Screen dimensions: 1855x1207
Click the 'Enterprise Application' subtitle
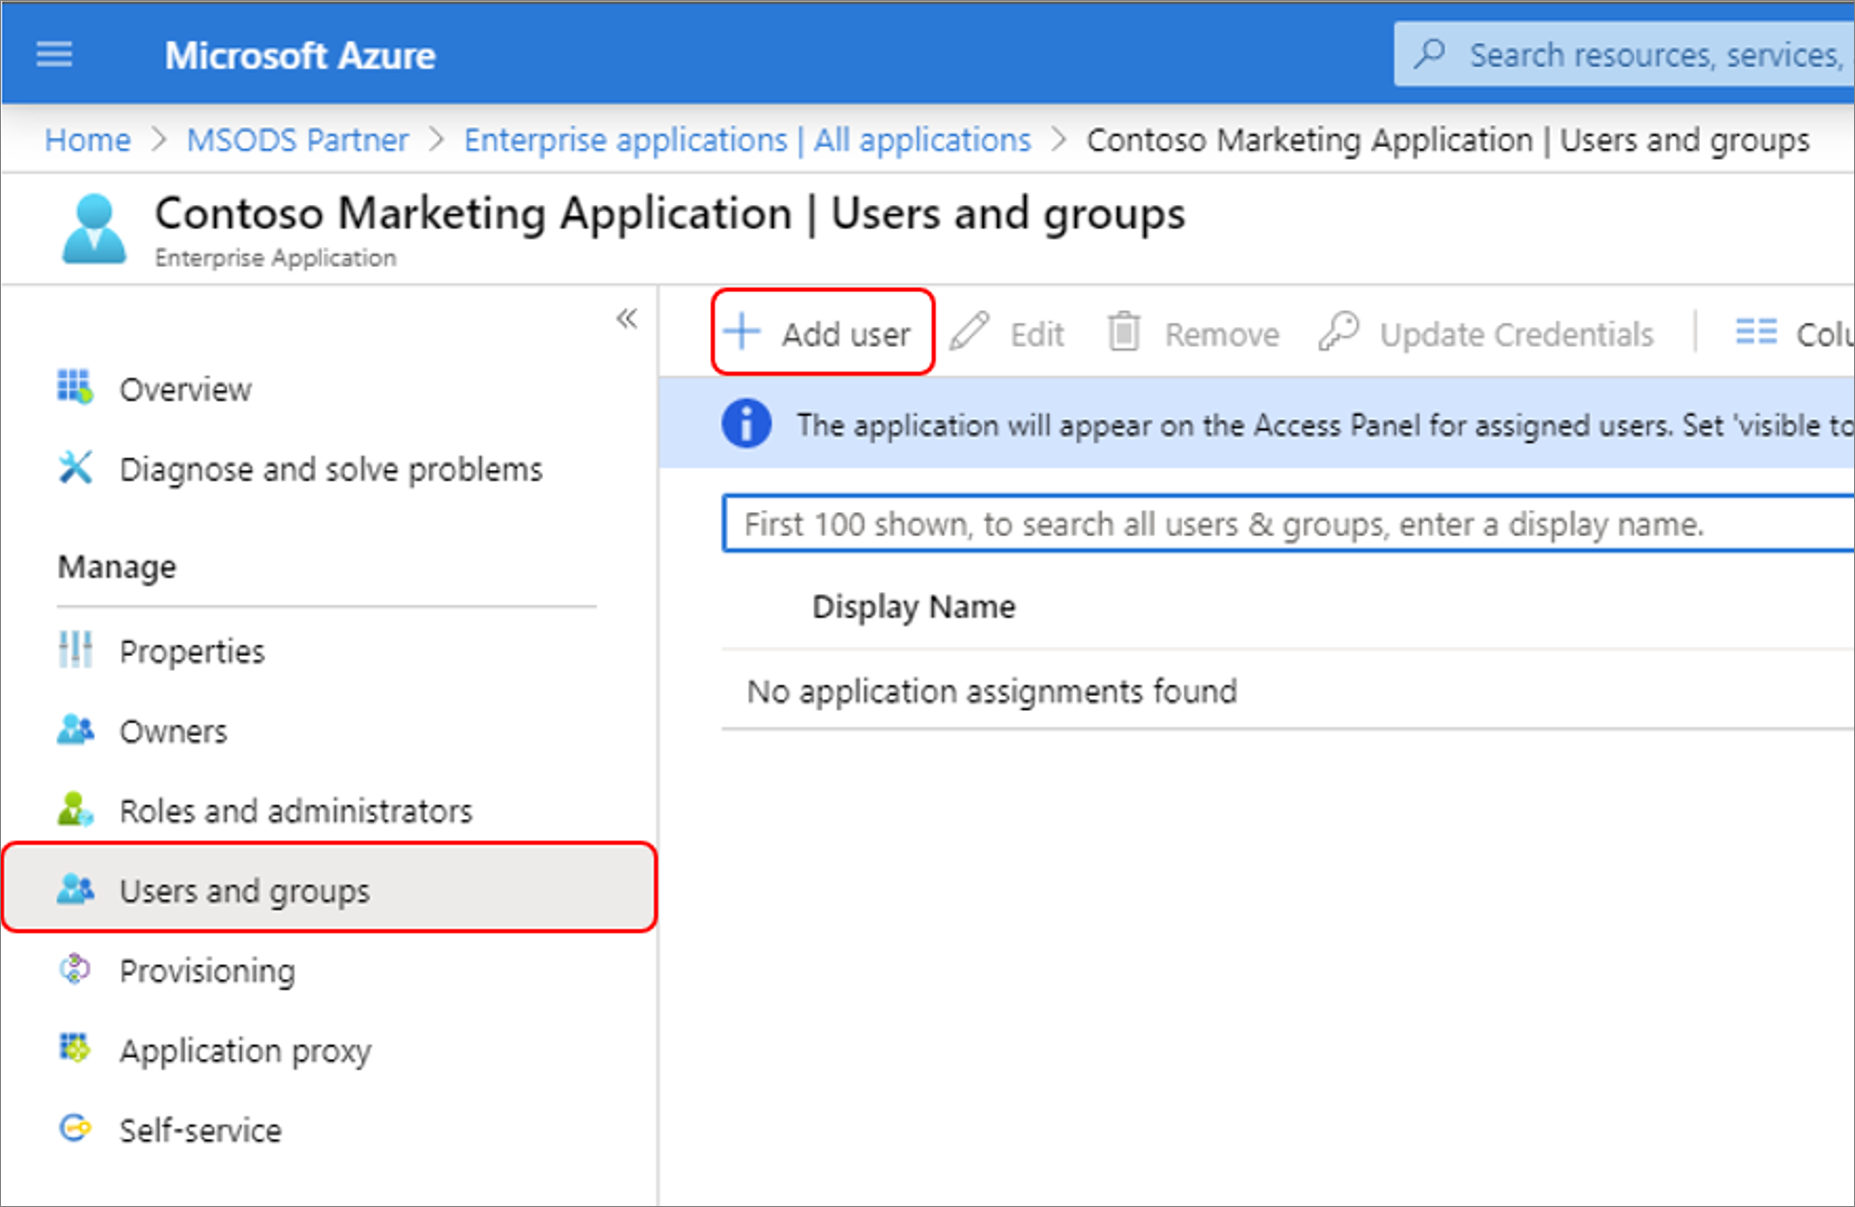click(x=275, y=258)
